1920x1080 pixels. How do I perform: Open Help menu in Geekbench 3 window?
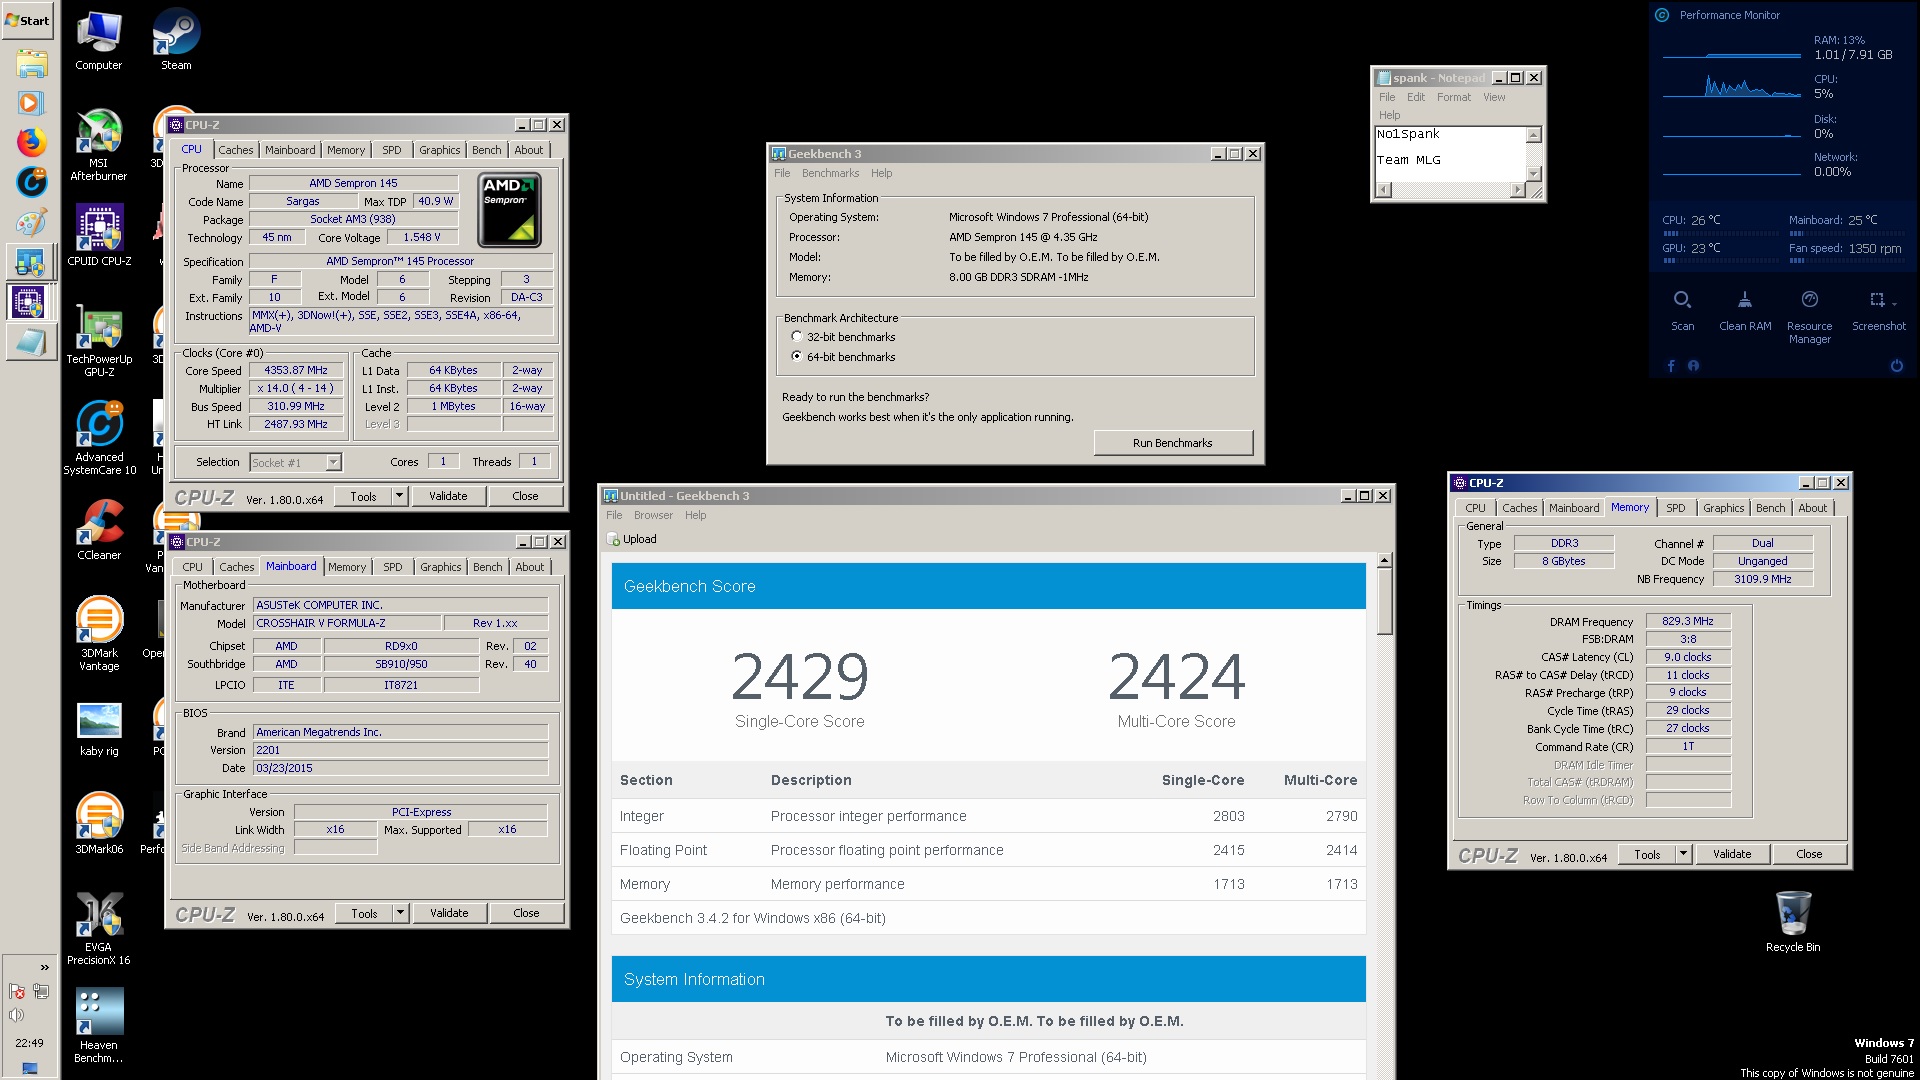(881, 173)
